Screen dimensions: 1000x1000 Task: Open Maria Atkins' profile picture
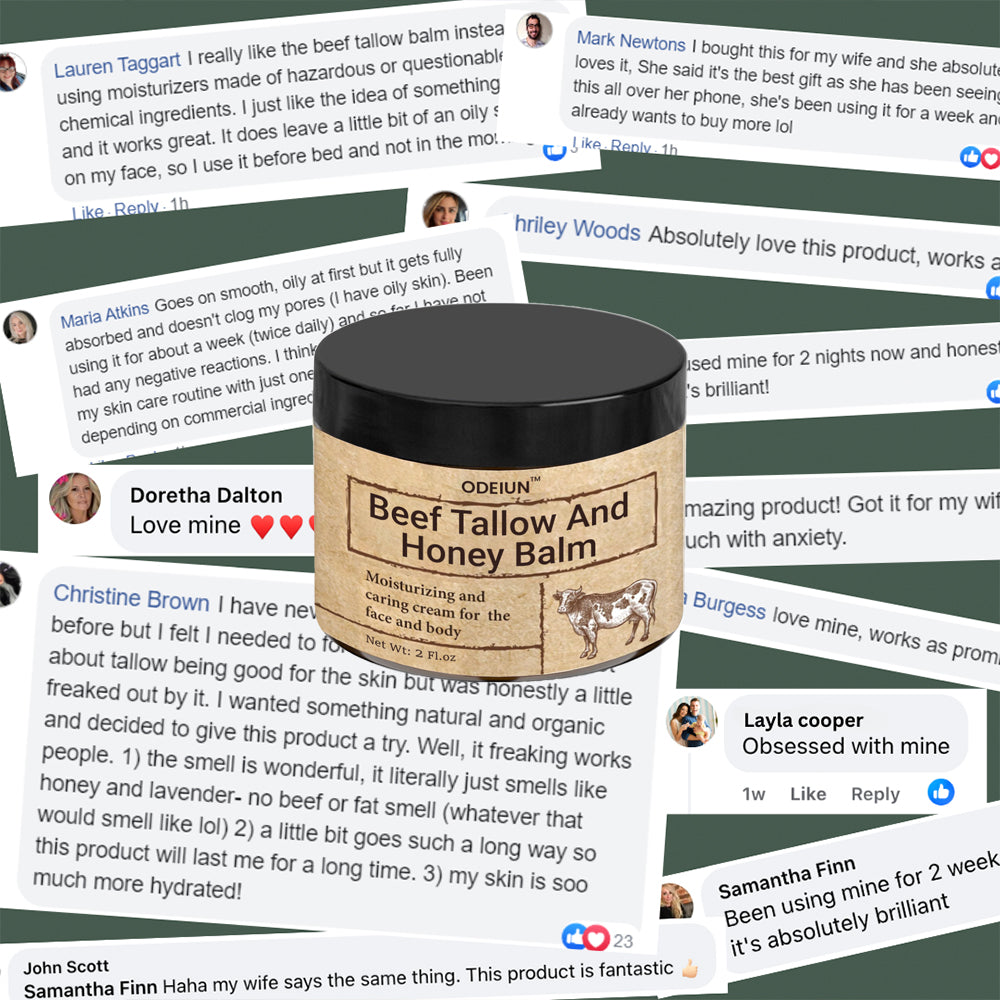click(20, 327)
